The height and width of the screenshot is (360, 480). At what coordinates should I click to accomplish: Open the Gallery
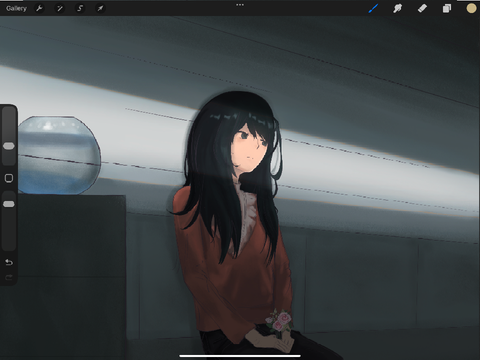point(16,8)
